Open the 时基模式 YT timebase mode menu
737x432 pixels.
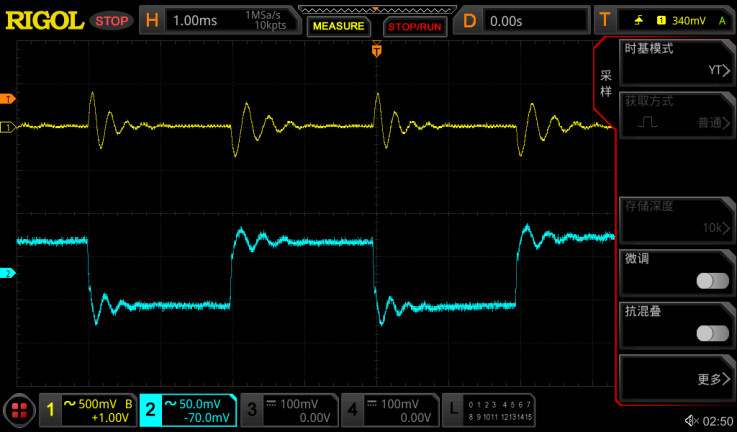point(677,62)
